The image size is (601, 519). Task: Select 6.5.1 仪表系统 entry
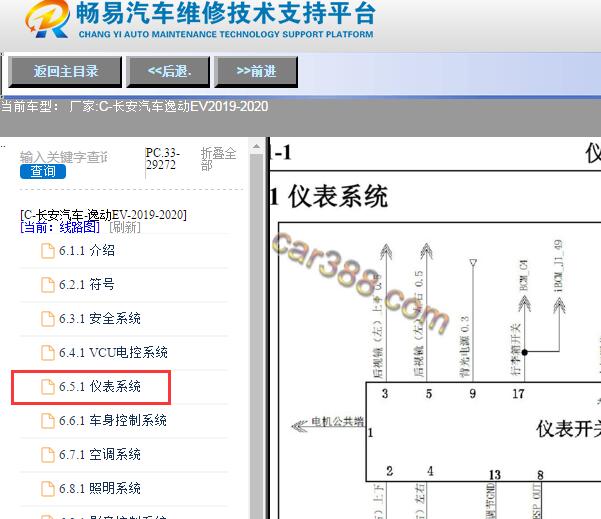[100, 386]
